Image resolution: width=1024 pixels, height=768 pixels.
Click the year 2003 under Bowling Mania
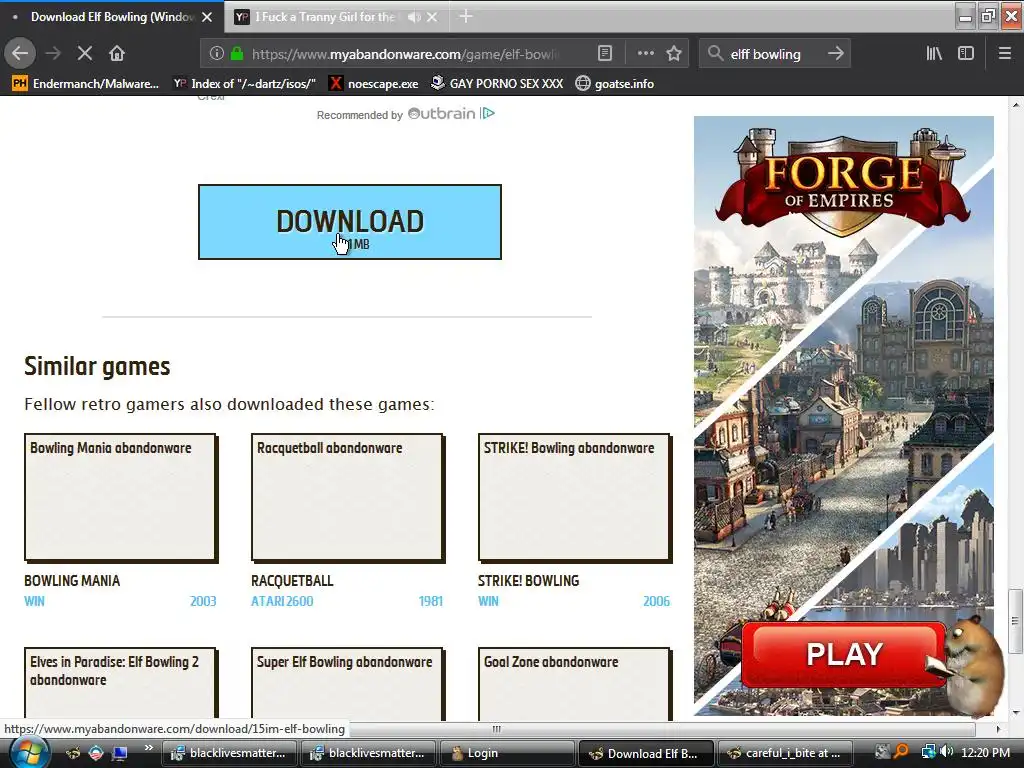point(203,601)
